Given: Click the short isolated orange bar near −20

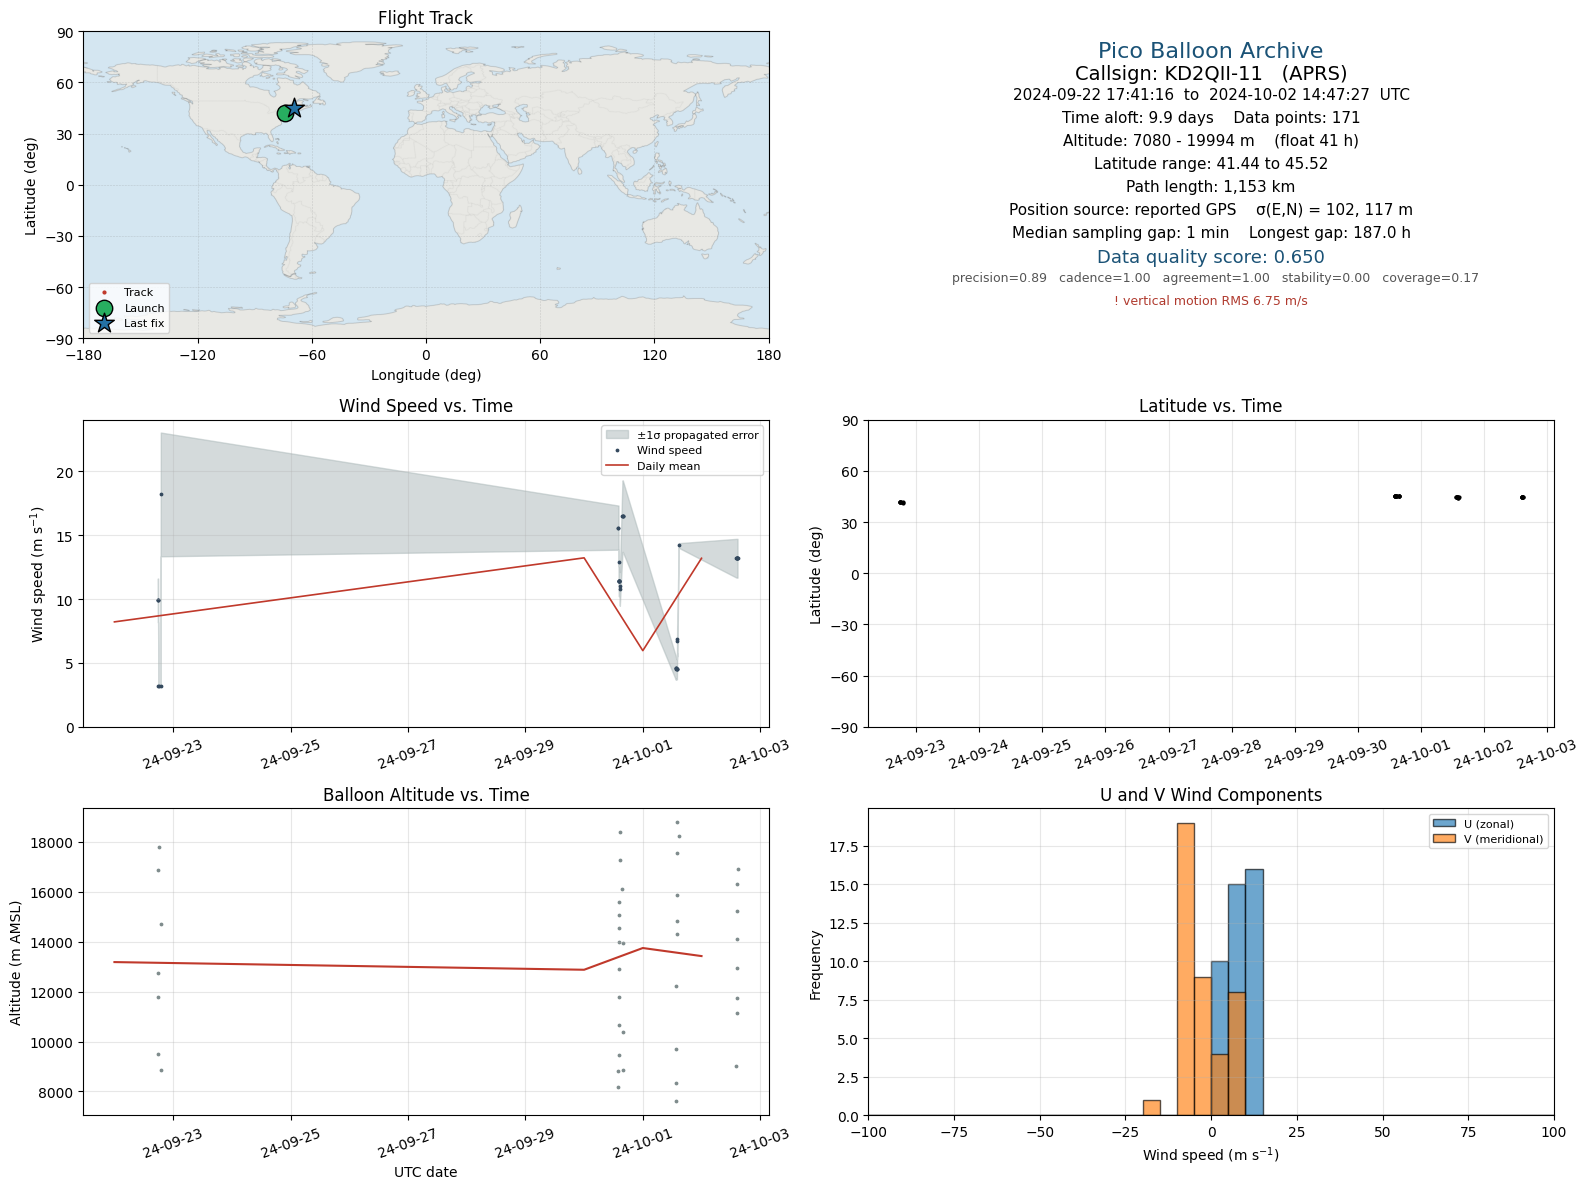Looking at the screenshot, I should point(1152,1108).
